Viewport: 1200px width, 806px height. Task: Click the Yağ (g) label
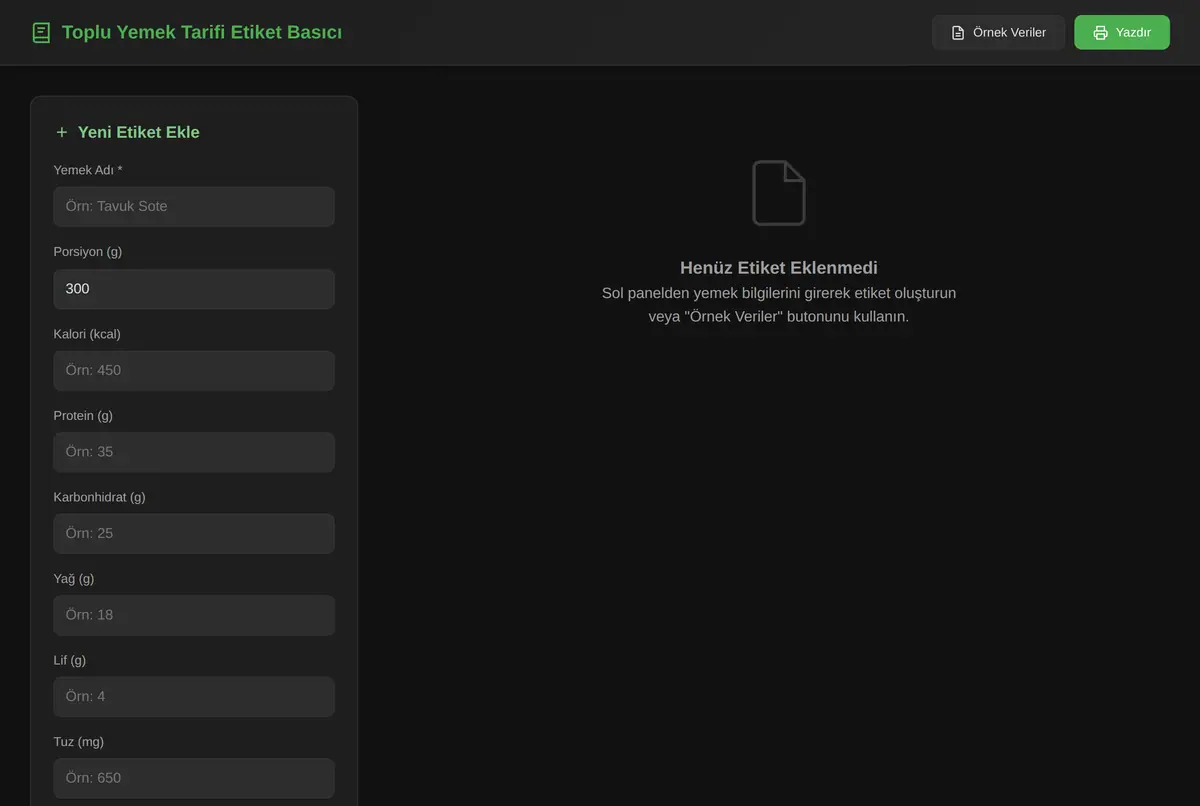coord(74,579)
